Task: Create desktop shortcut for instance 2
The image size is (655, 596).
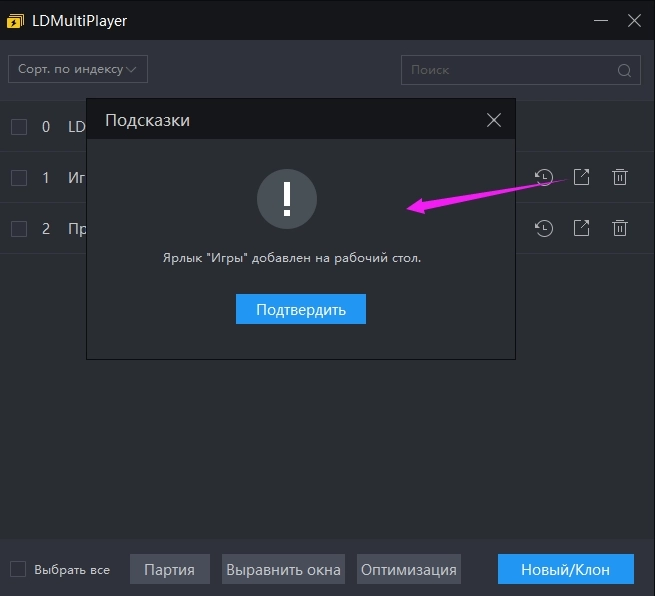Action: tap(581, 228)
